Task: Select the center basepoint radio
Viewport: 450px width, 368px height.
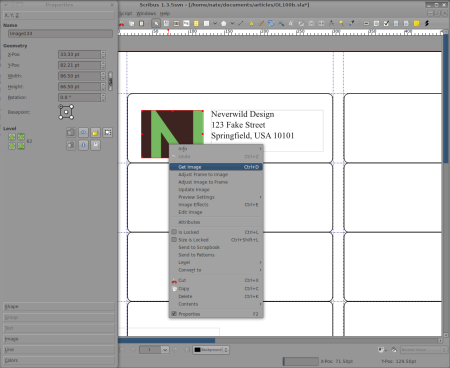Action: click(66, 112)
